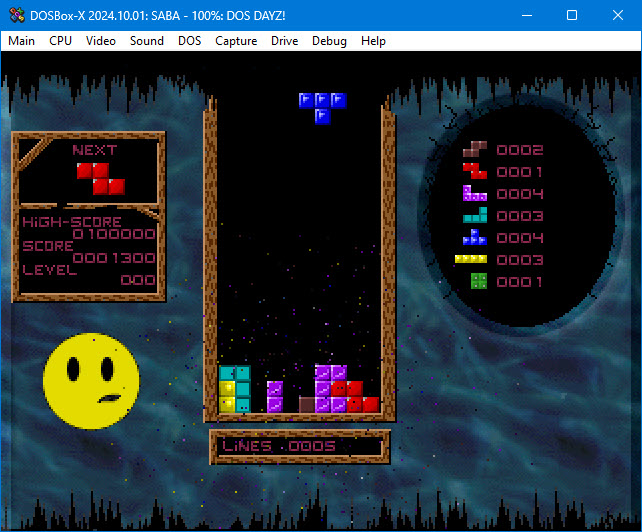The image size is (642, 532).
Task: Click the level value 000
Action: tap(138, 281)
